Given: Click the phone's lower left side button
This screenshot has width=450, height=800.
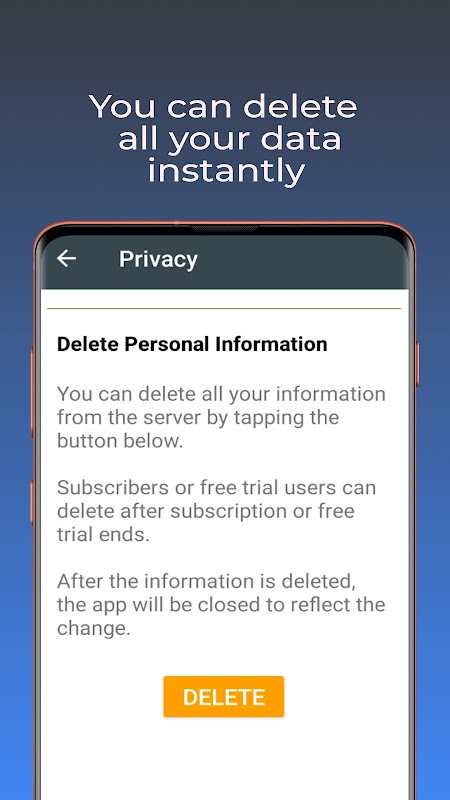Looking at the screenshot, I should (x=33, y=503).
